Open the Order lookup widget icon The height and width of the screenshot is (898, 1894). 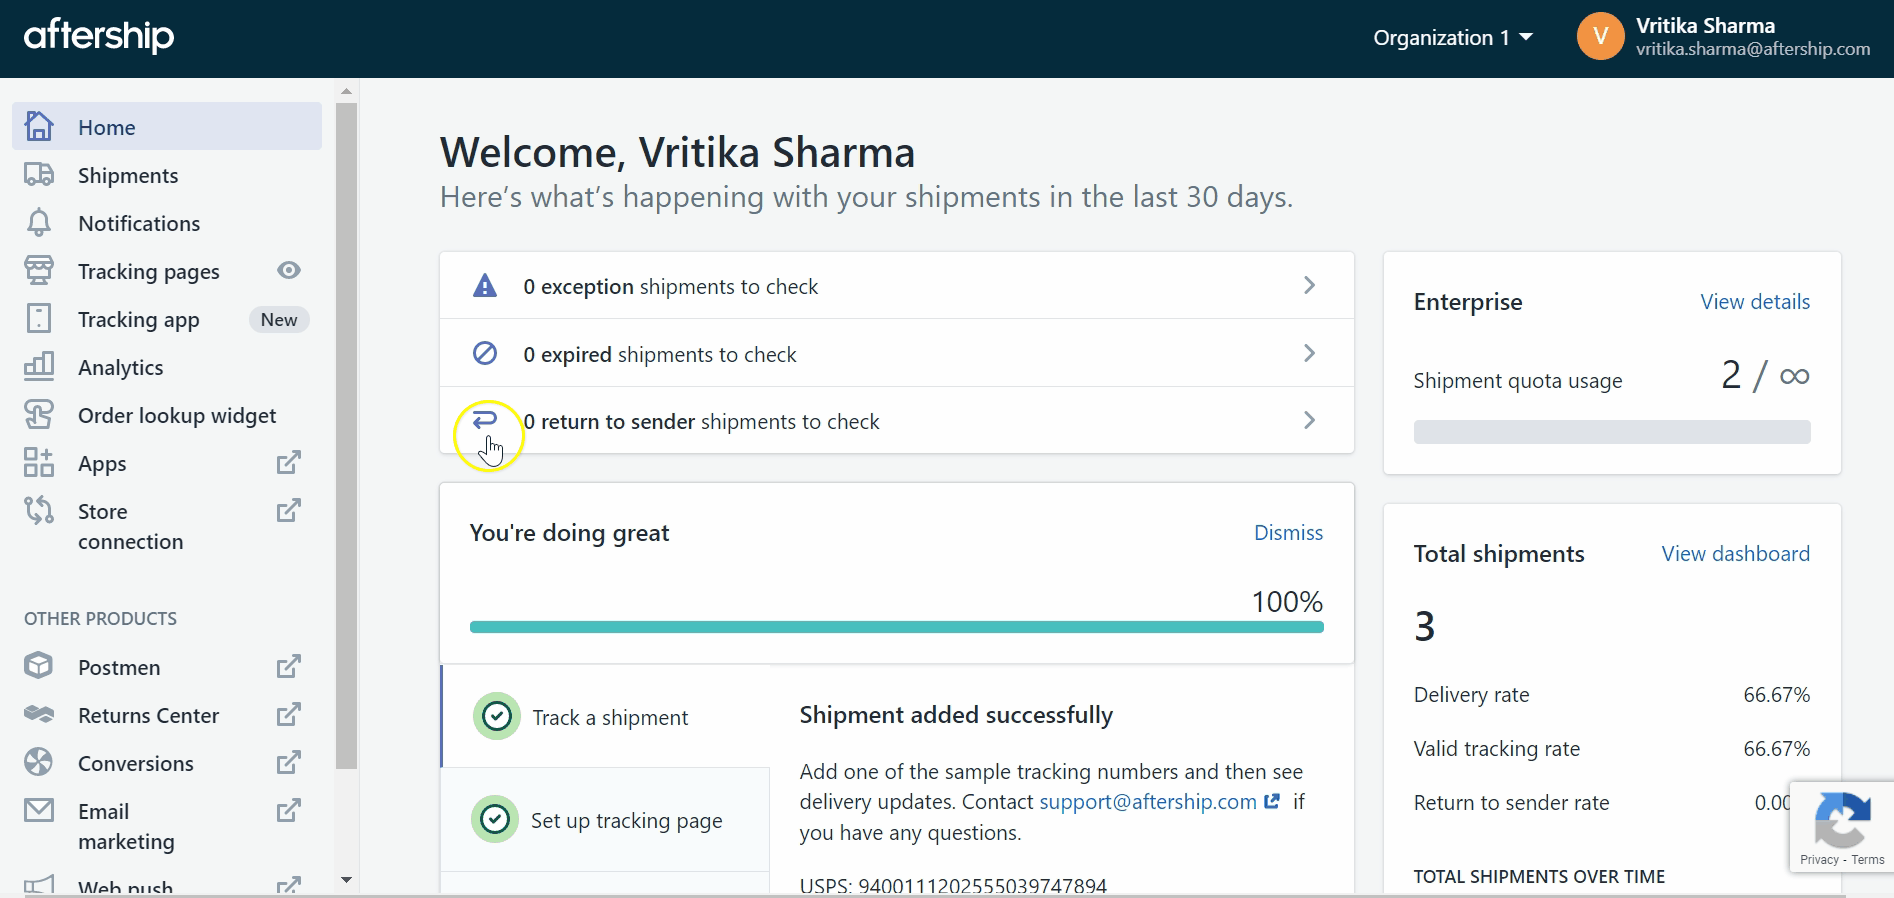tap(39, 415)
